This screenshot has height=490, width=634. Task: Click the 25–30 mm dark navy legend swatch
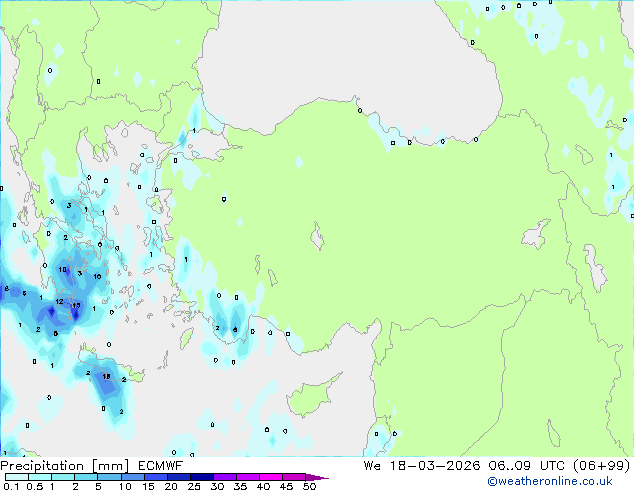201,477
